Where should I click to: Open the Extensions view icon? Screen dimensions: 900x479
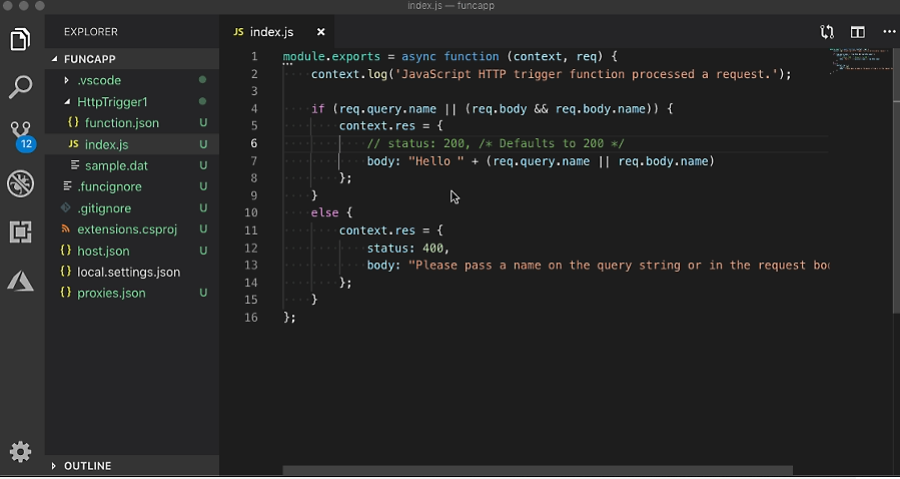20,232
